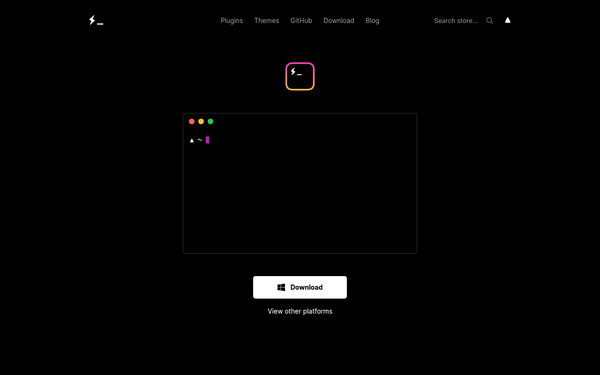Image resolution: width=600 pixels, height=375 pixels.
Task: Click the green dot in terminal demo
Action: click(210, 121)
